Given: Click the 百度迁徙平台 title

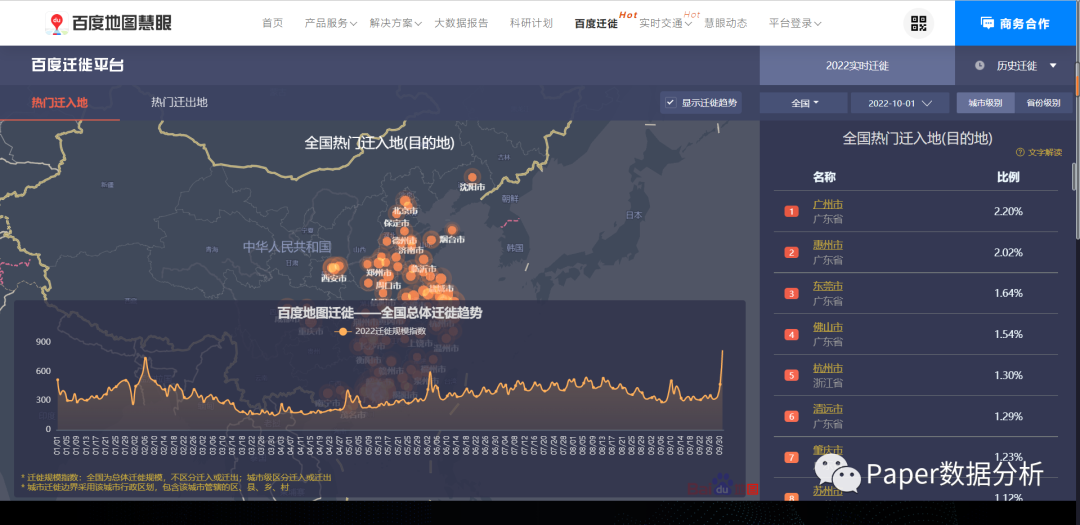Looking at the screenshot, I should (x=78, y=65).
